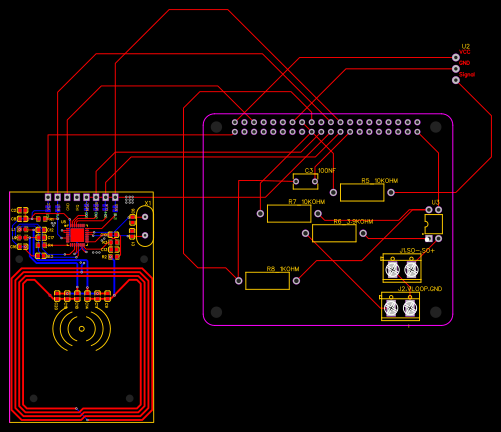Select the left screw terminal of J2

click(x=391, y=308)
